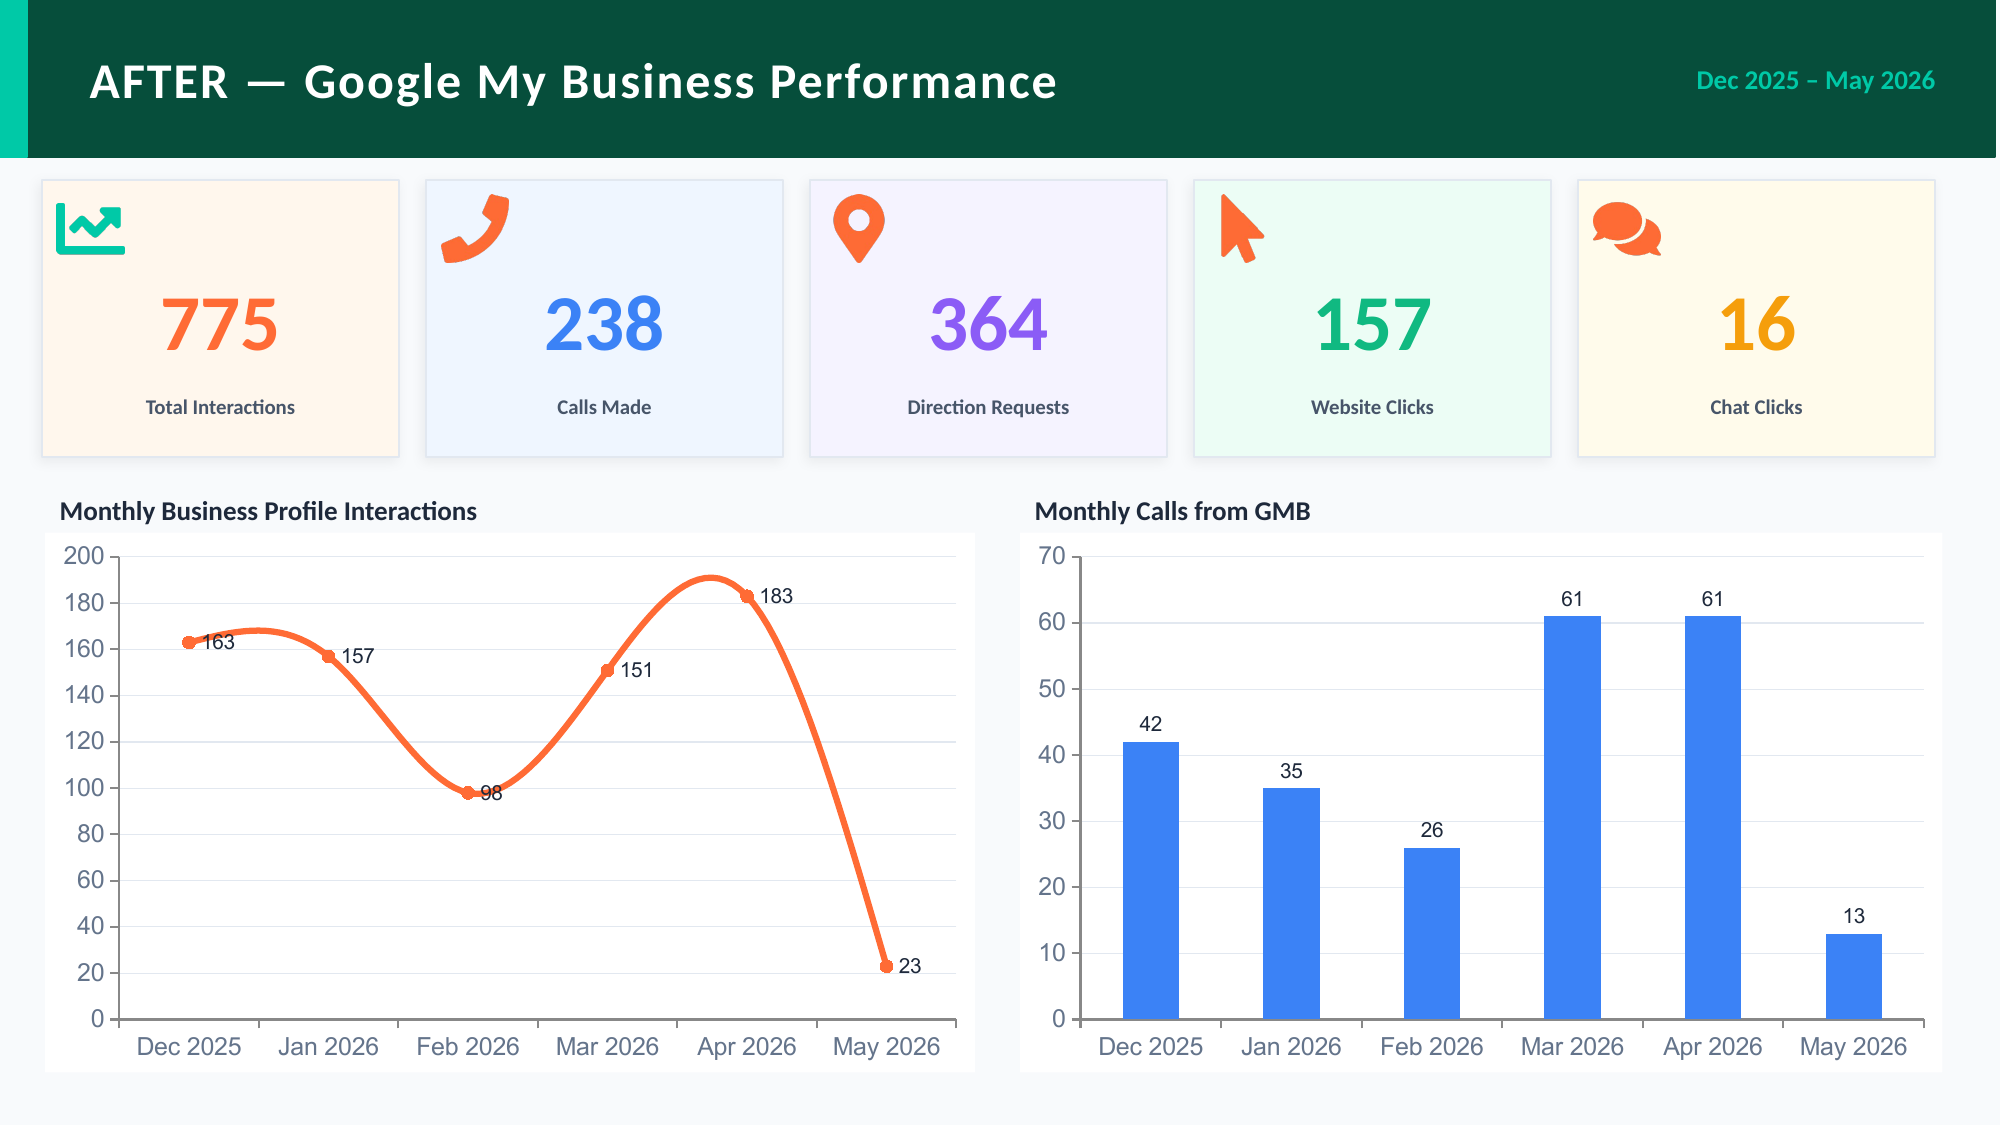The width and height of the screenshot is (2001, 1125).
Task: Click the 80 y-axis label on interactions chart
Action: [91, 833]
